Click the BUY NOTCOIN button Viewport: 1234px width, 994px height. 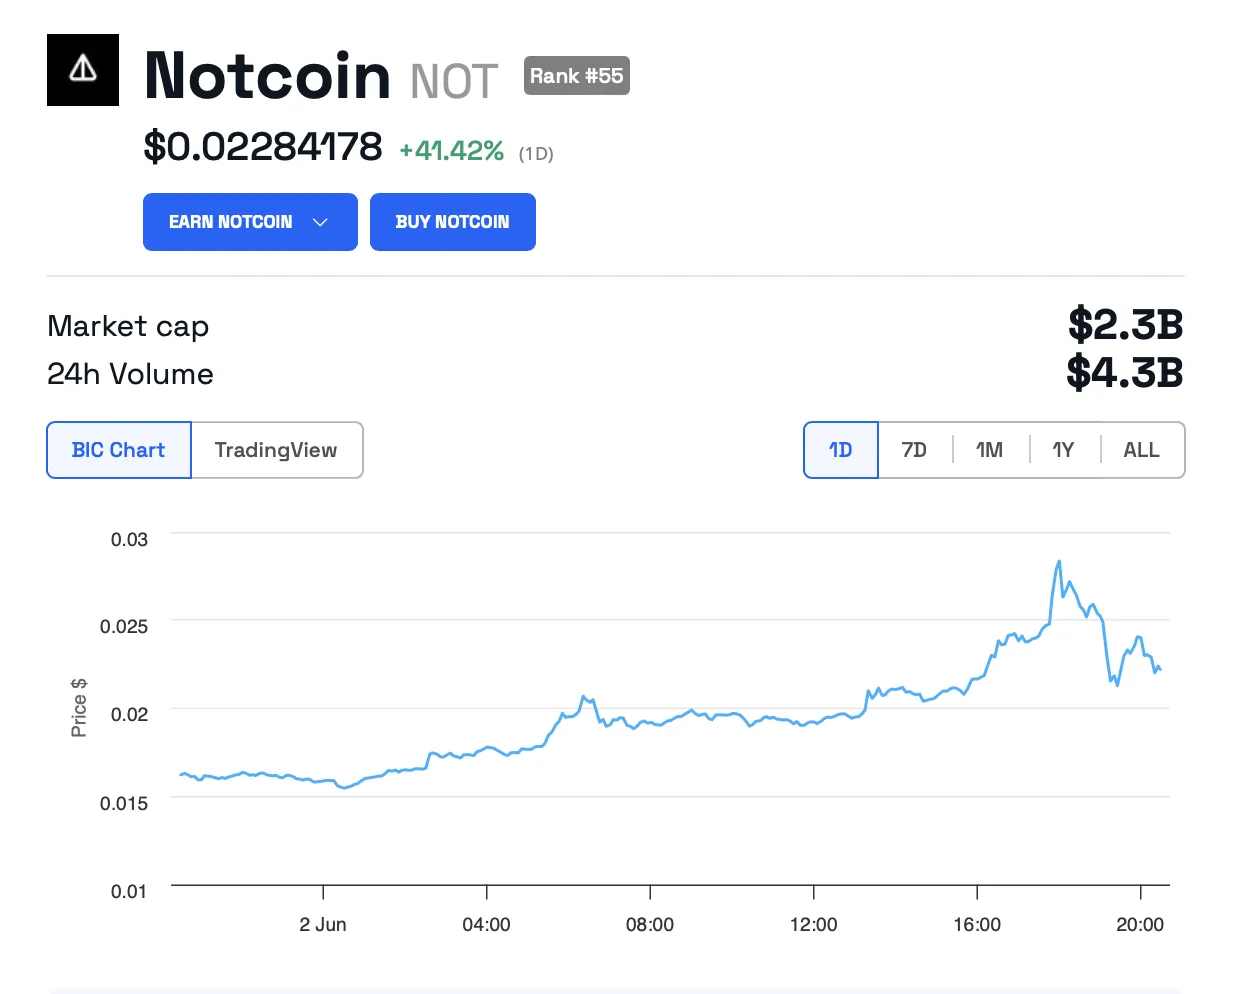click(x=452, y=222)
